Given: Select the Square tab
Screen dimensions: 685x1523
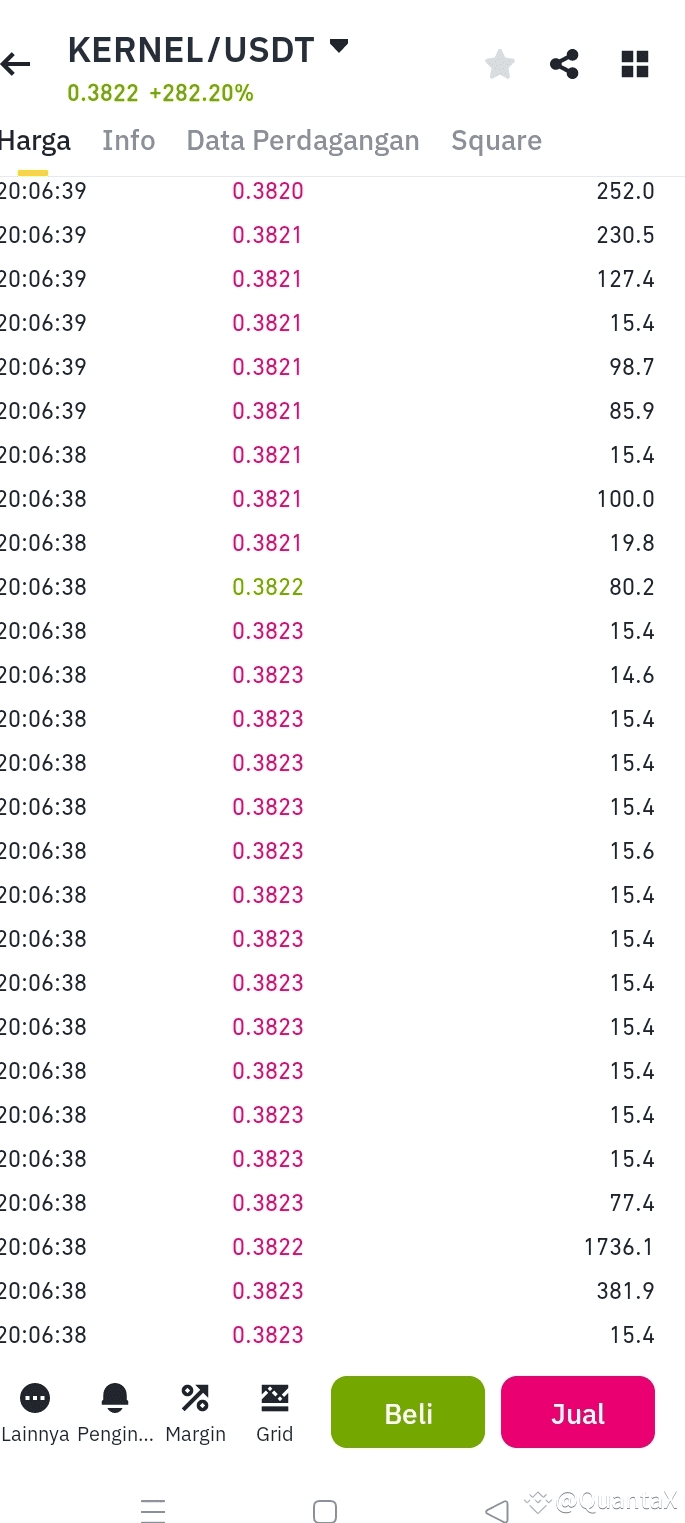Looking at the screenshot, I should (496, 141).
